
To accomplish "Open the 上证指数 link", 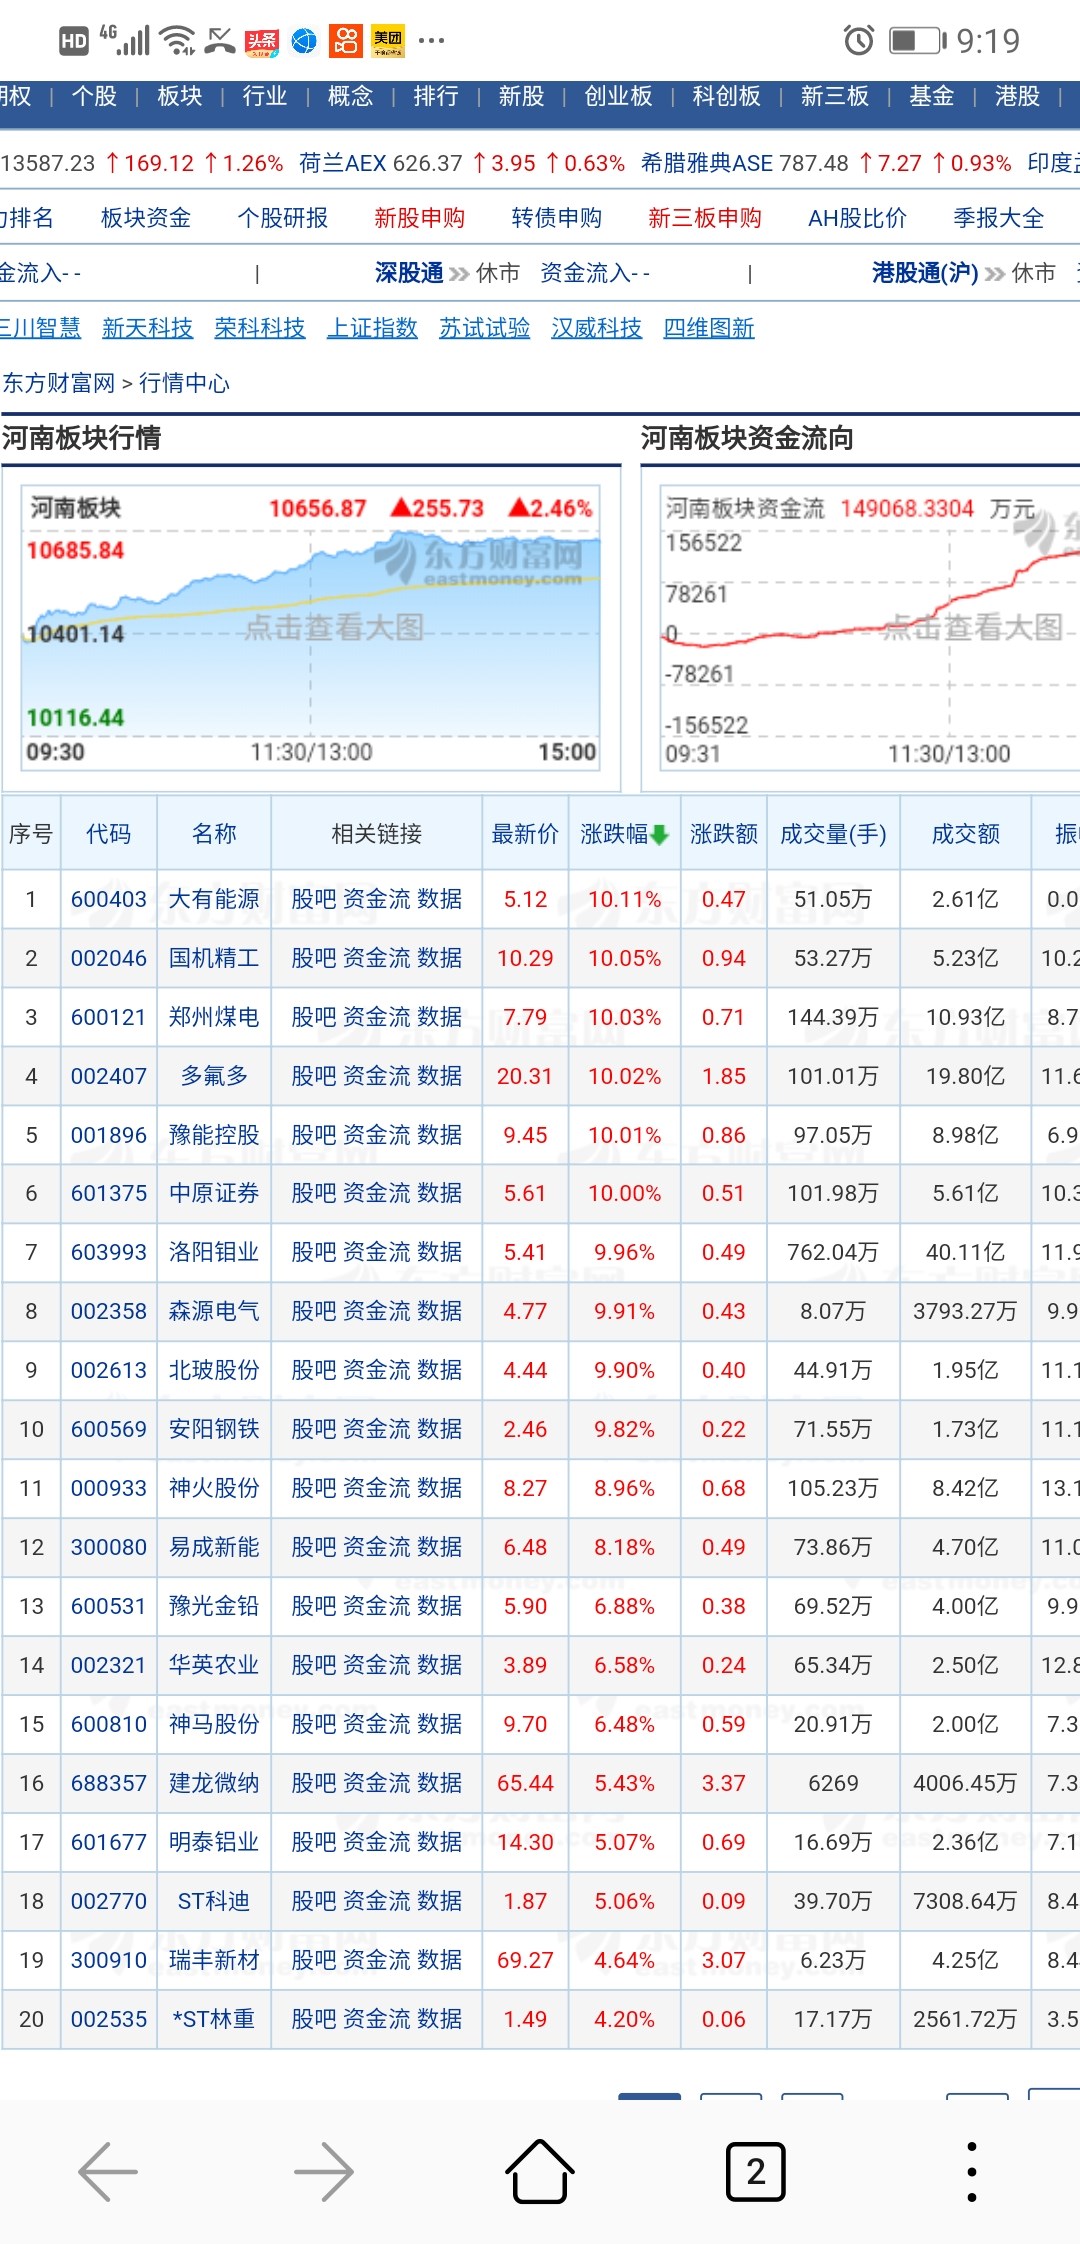I will click(372, 328).
